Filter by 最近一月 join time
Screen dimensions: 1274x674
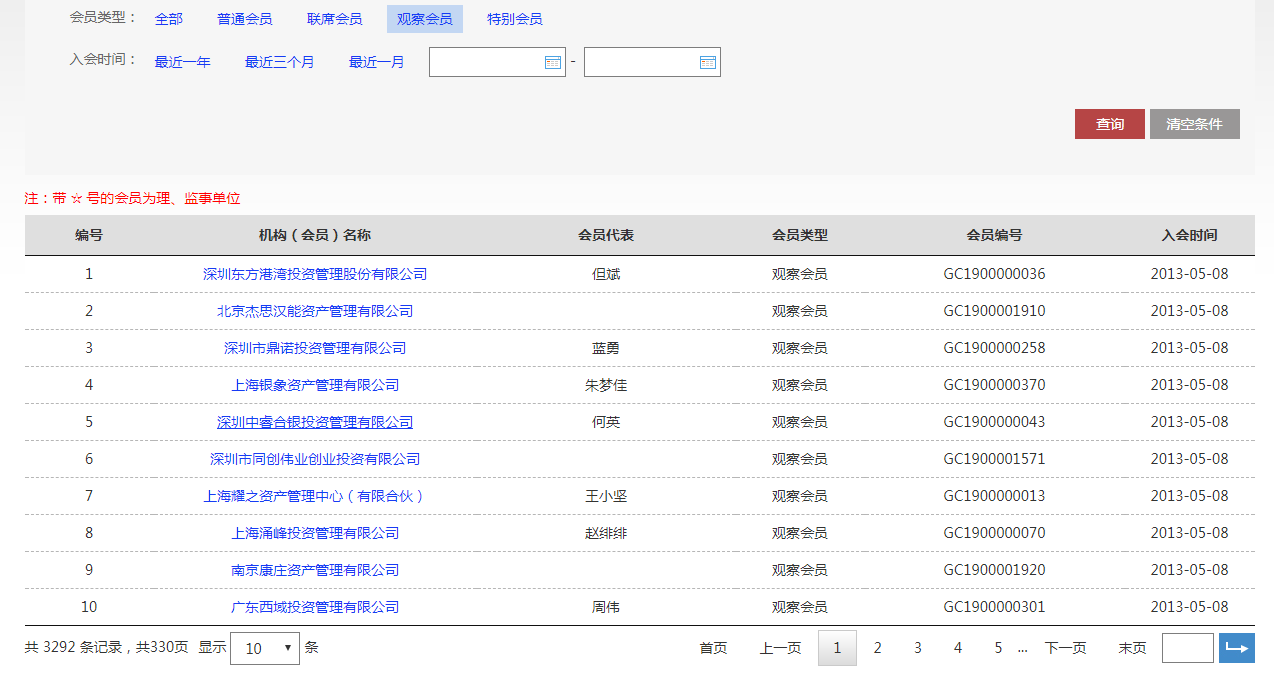[377, 62]
